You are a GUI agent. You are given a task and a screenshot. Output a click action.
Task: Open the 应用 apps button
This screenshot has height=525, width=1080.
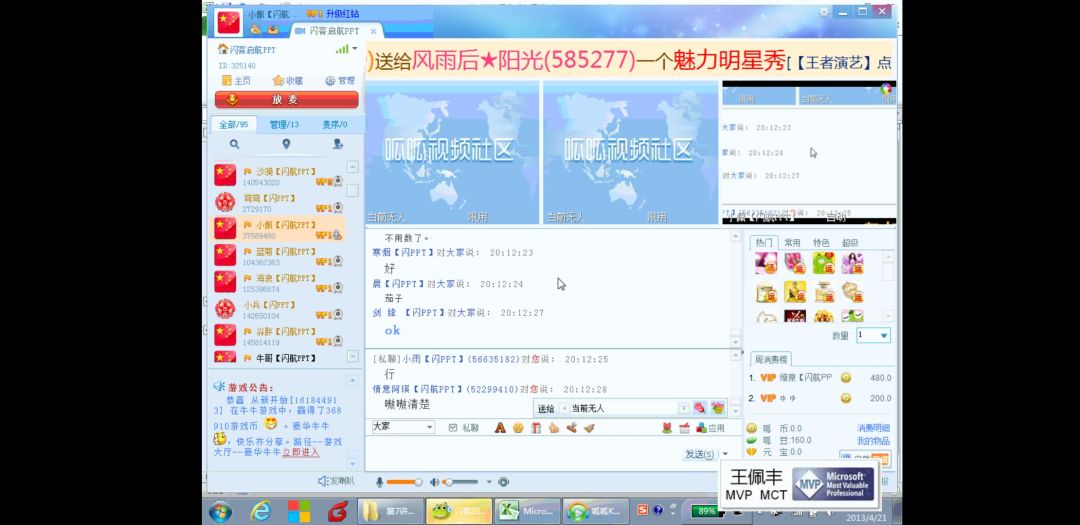click(x=710, y=428)
